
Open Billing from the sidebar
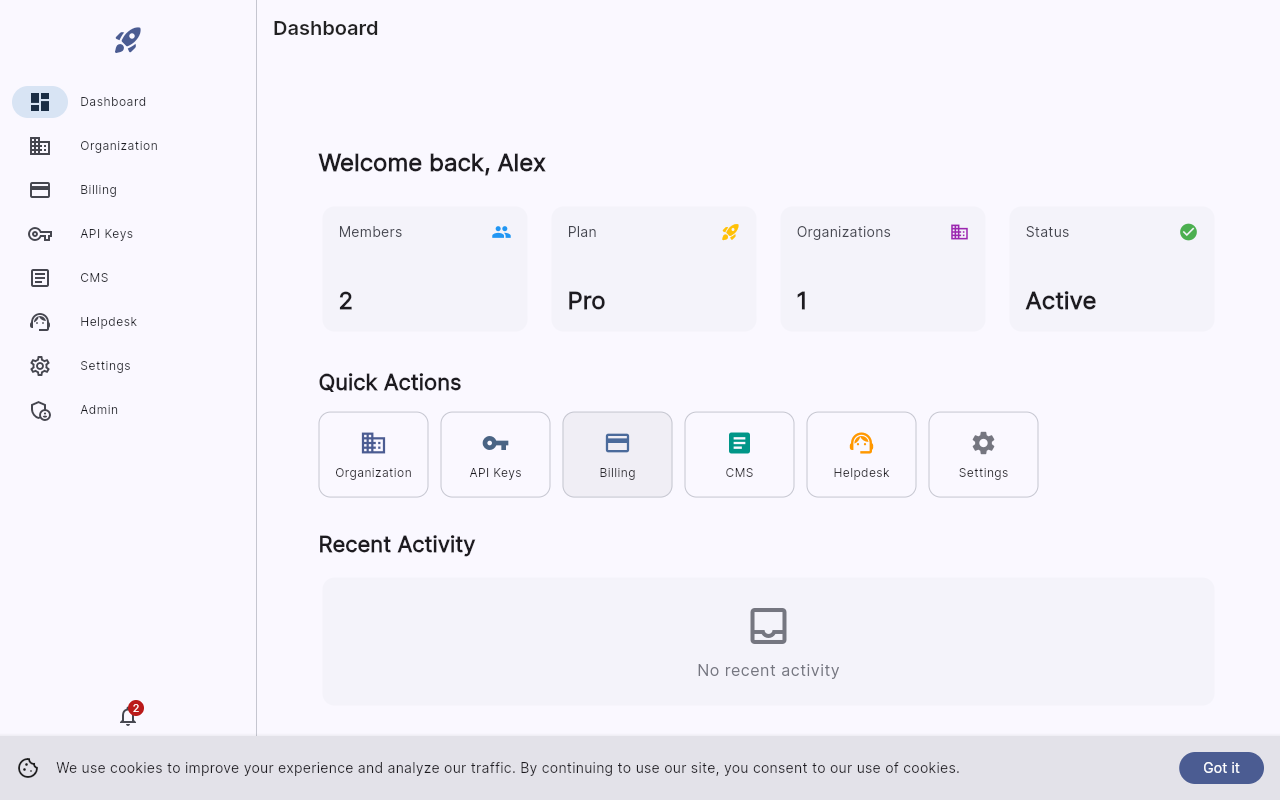98,189
